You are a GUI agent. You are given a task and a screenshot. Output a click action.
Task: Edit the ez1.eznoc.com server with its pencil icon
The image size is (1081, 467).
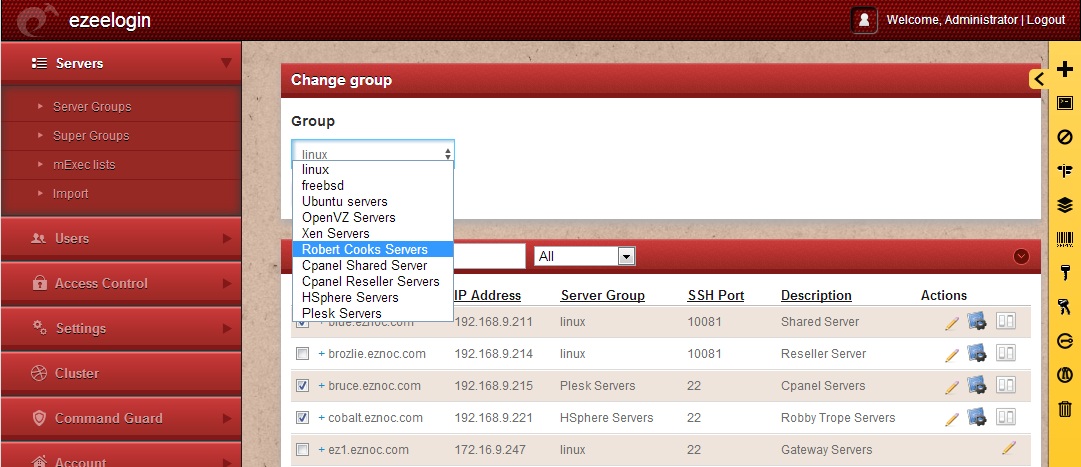pyautogui.click(x=1009, y=448)
